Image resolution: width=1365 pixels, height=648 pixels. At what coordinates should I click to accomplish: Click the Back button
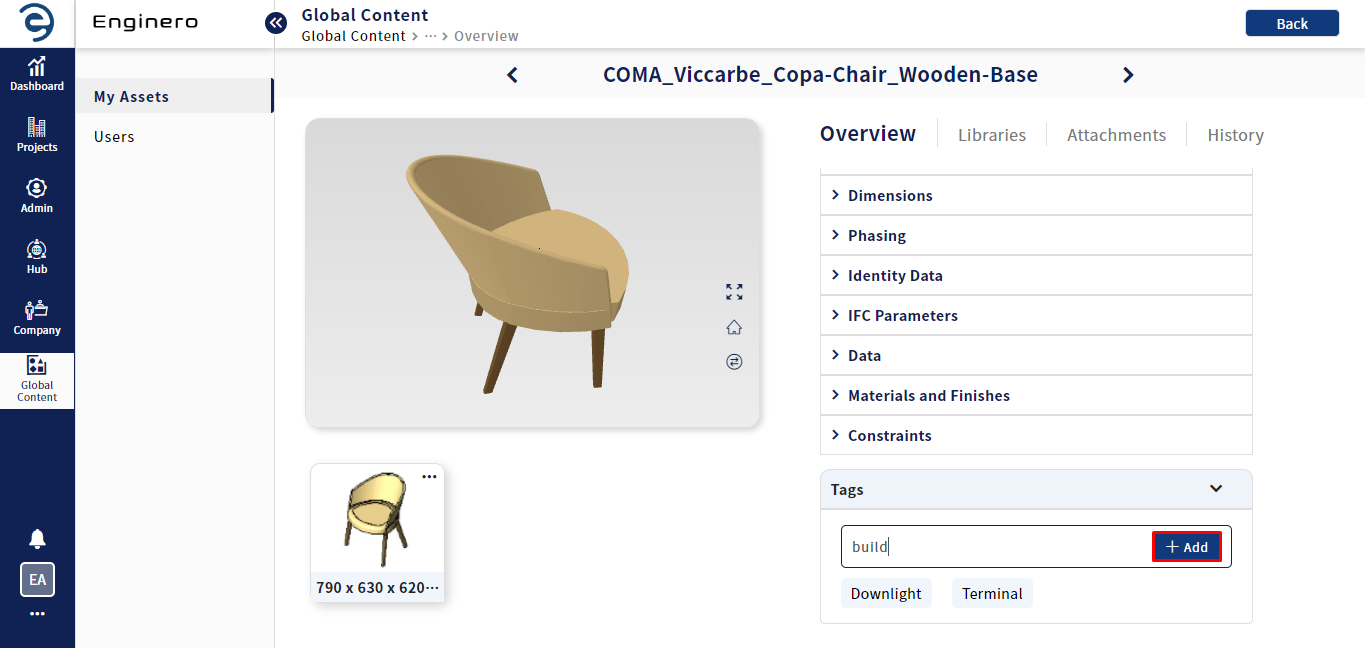(x=1292, y=23)
